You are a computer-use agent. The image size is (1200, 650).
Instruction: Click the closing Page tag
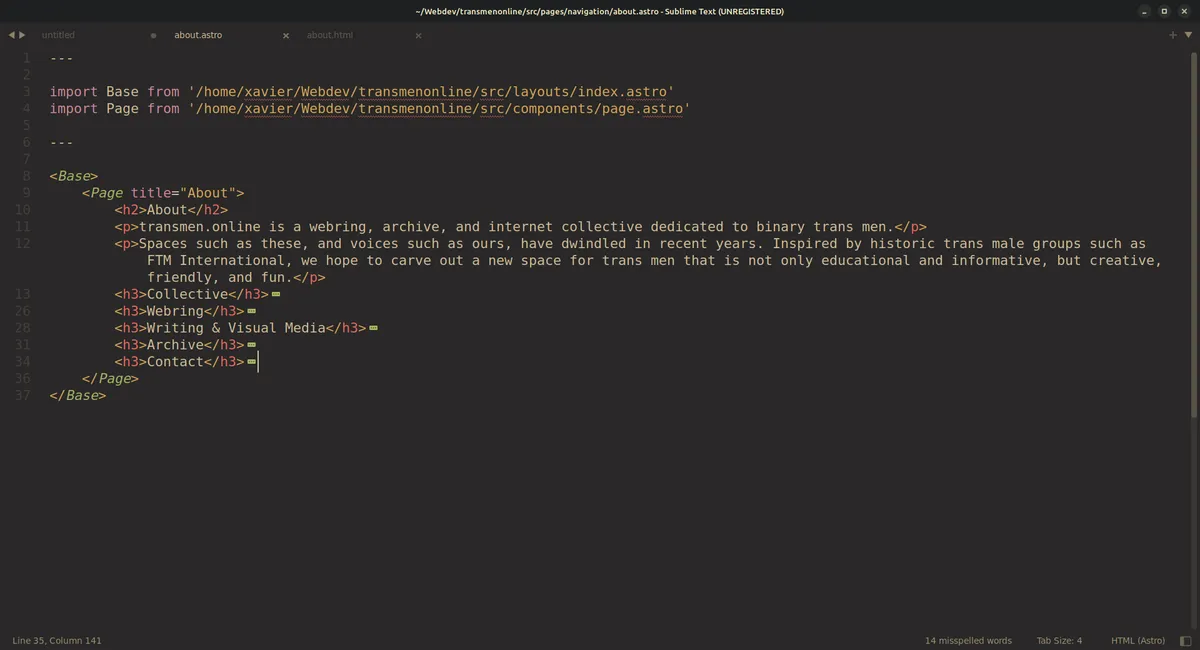tap(110, 379)
